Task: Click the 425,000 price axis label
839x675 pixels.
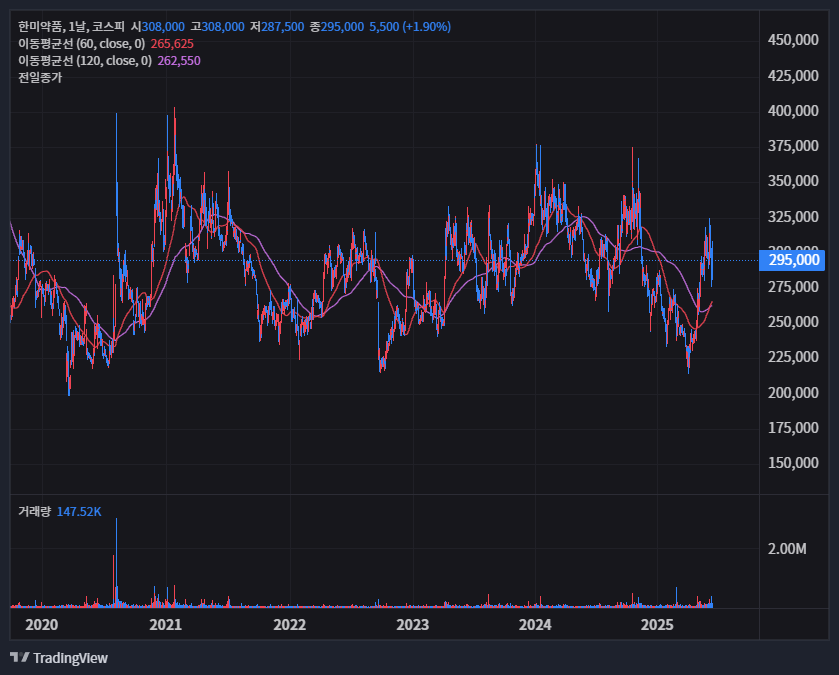Action: 793,76
